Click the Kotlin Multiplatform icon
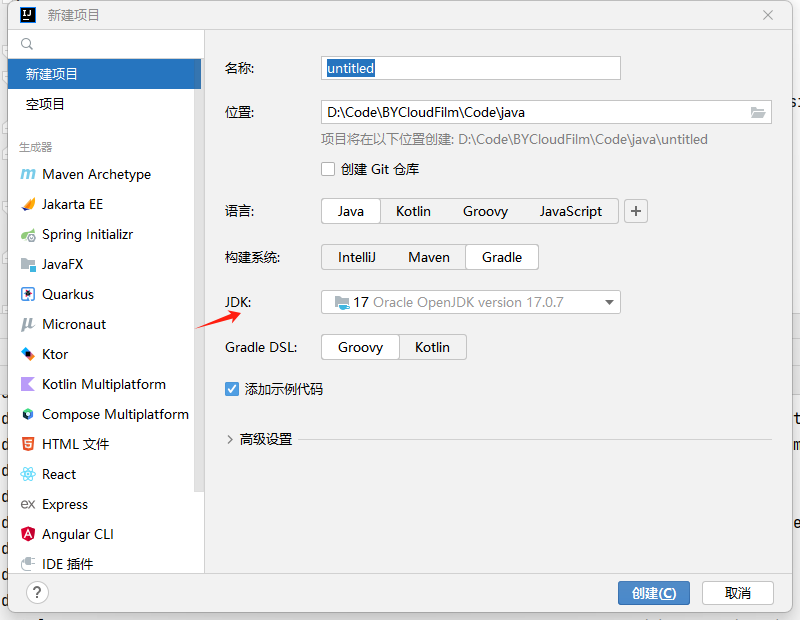Viewport: 800px width, 620px height. pos(28,384)
